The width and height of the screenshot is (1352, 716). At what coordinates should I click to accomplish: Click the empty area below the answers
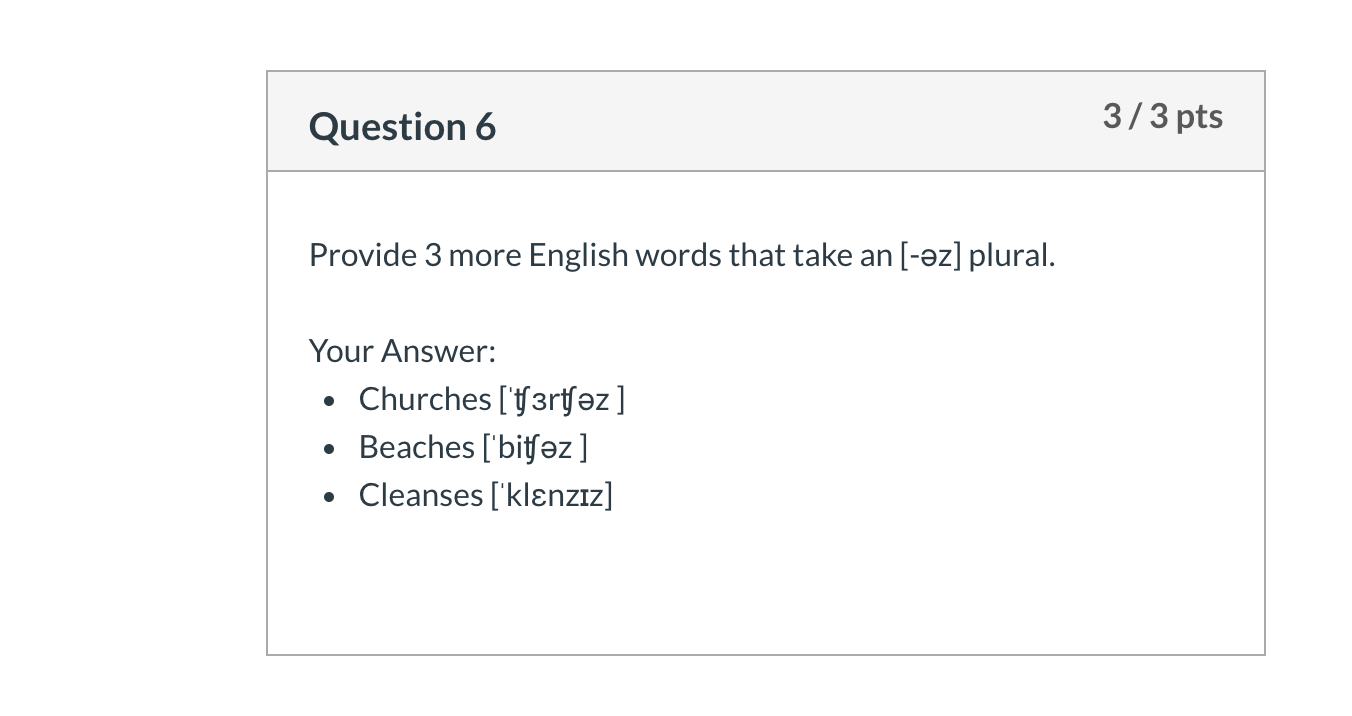coord(766,585)
